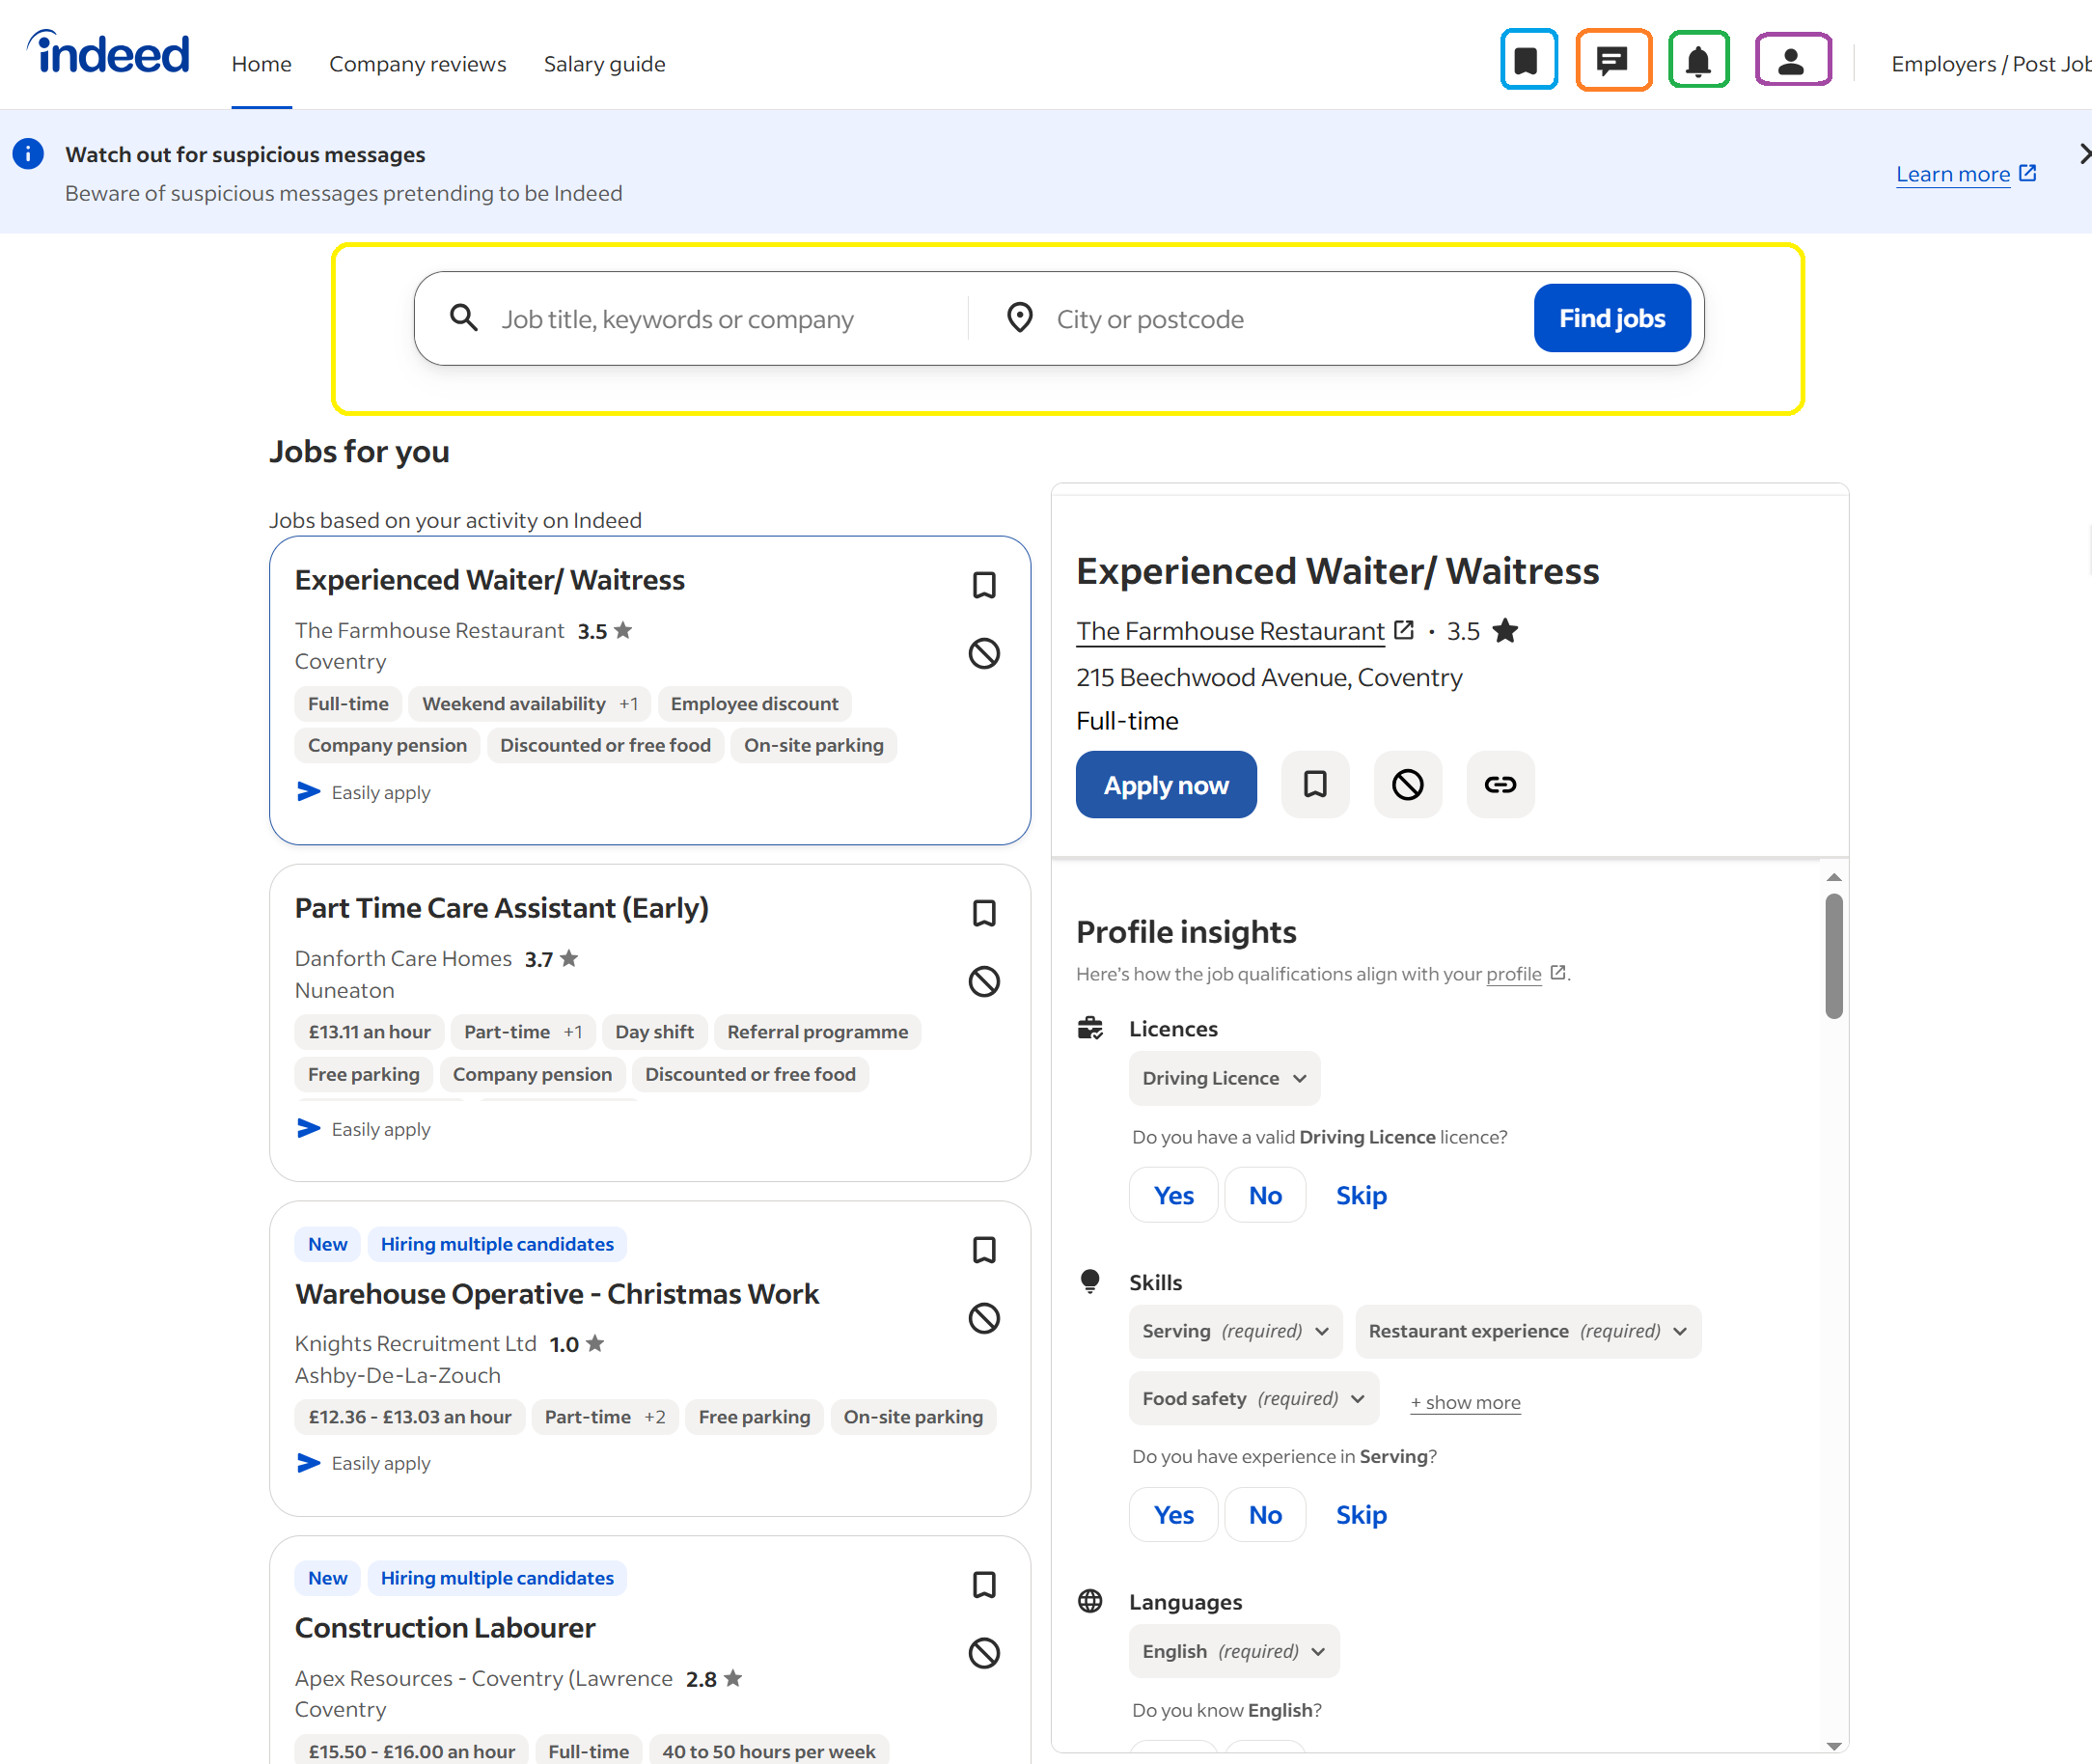The image size is (2092, 1764).
Task: Open the profile link in Profile insights
Action: click(1514, 974)
